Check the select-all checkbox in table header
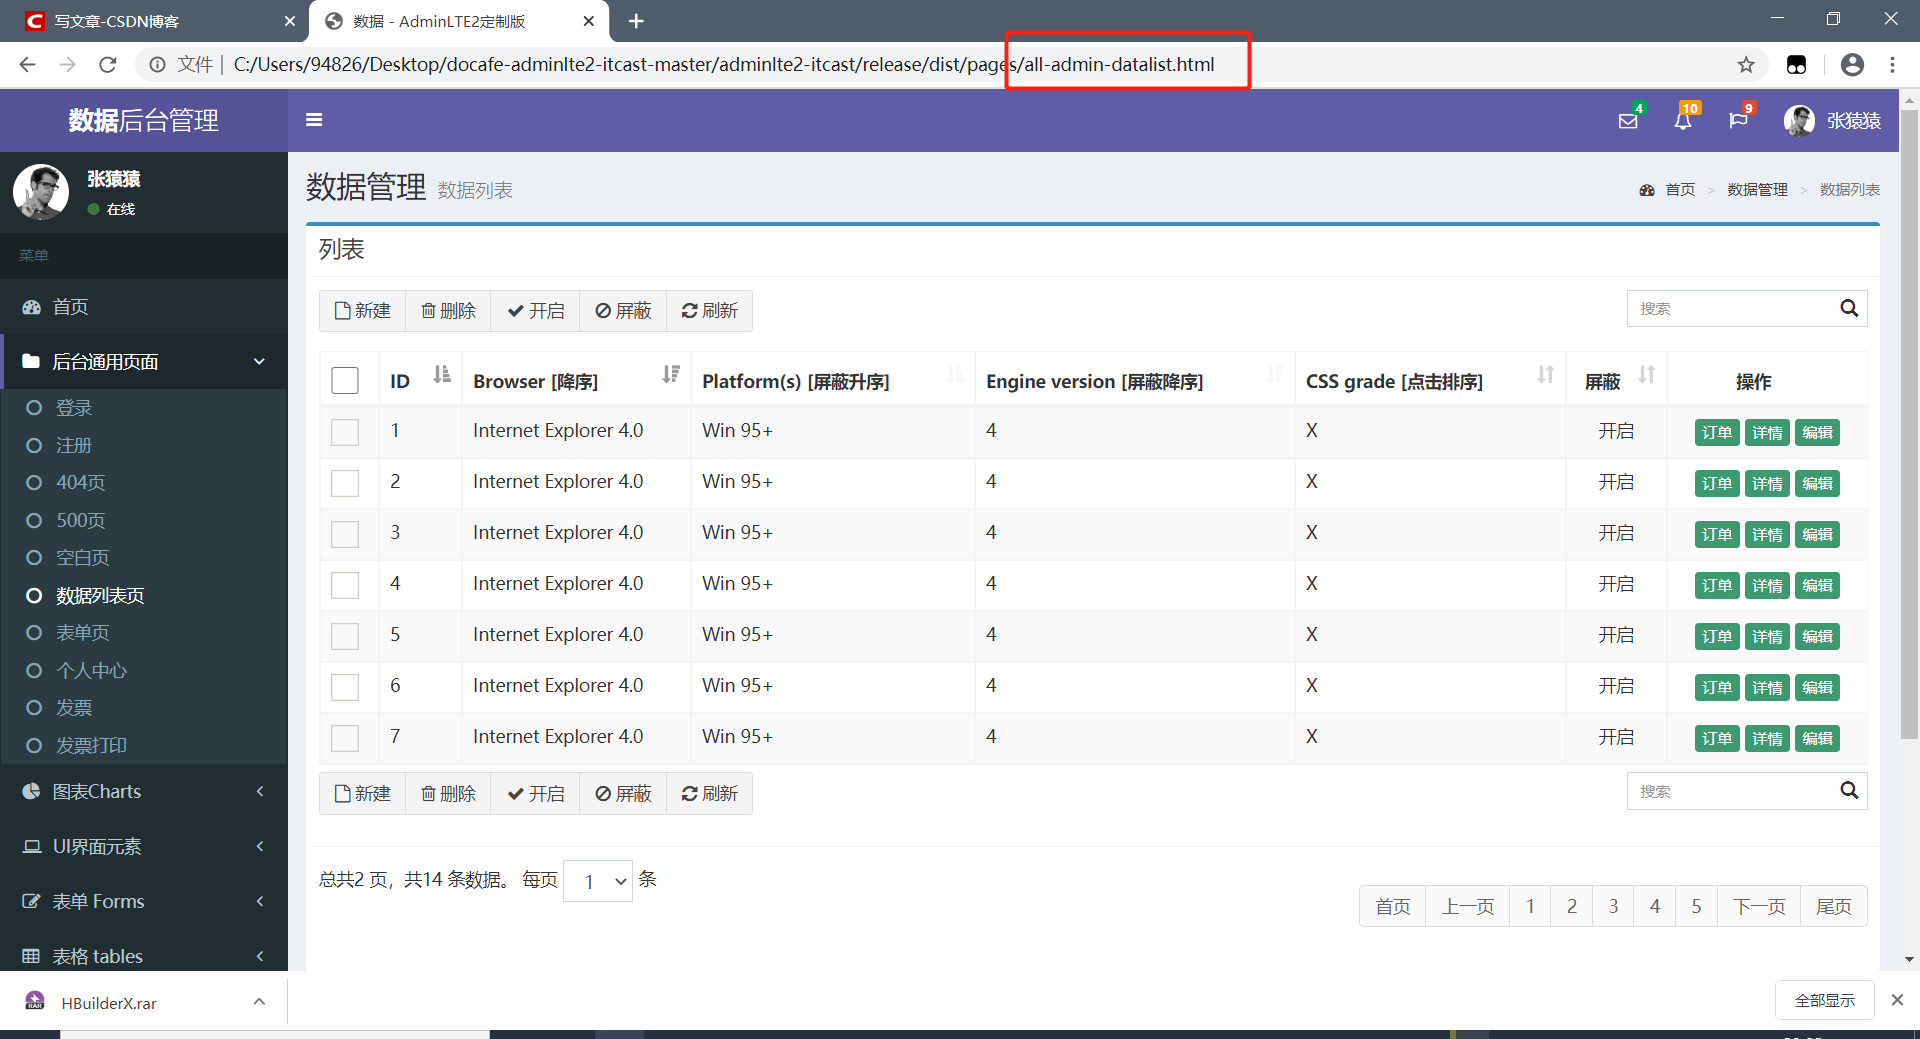Screen dimensions: 1920x1039 pos(344,380)
